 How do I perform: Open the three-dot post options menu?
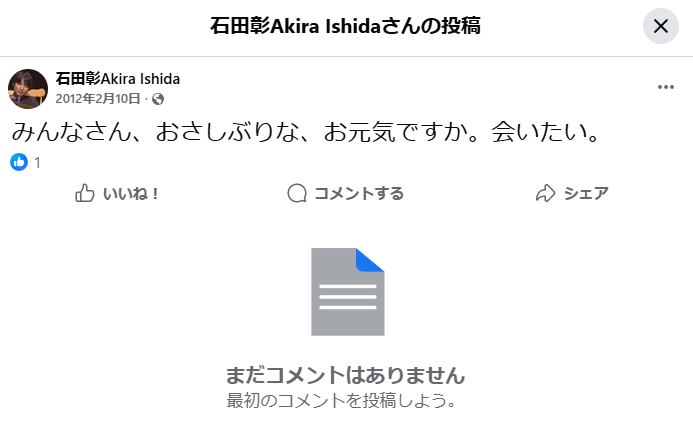(666, 87)
